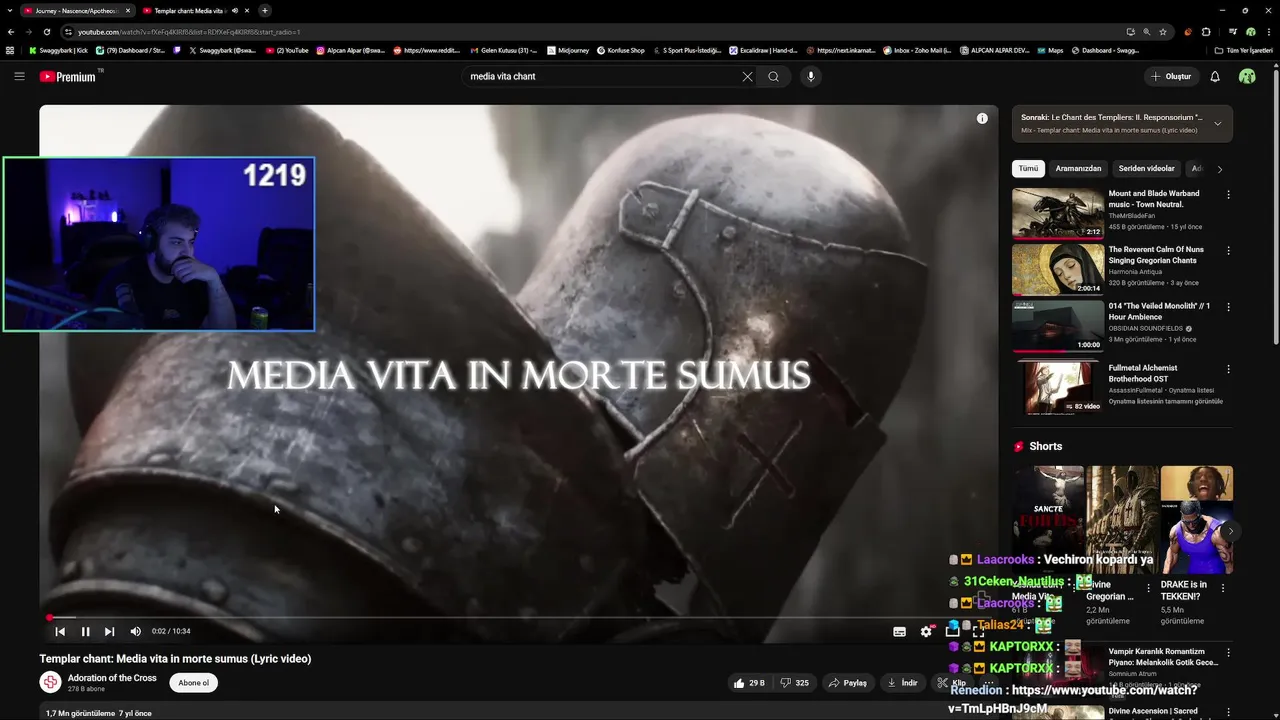Dislike the video (325)
The width and height of the screenshot is (1280, 720).
[x=796, y=683]
